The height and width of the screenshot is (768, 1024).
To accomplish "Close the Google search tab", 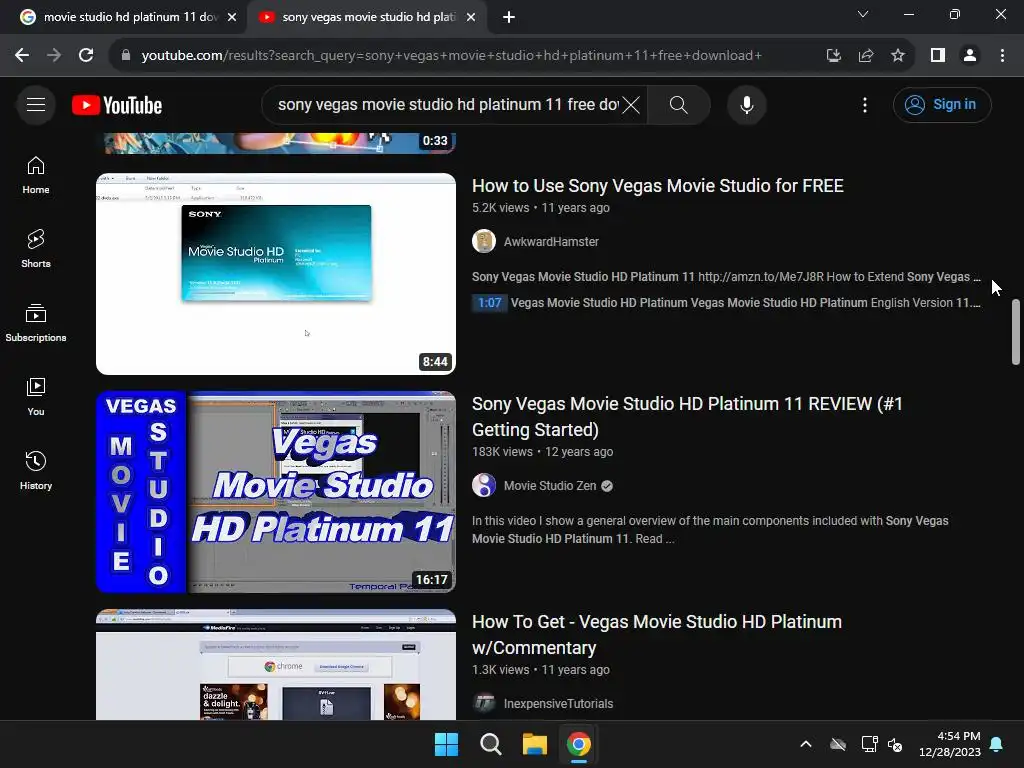I will pos(232,17).
